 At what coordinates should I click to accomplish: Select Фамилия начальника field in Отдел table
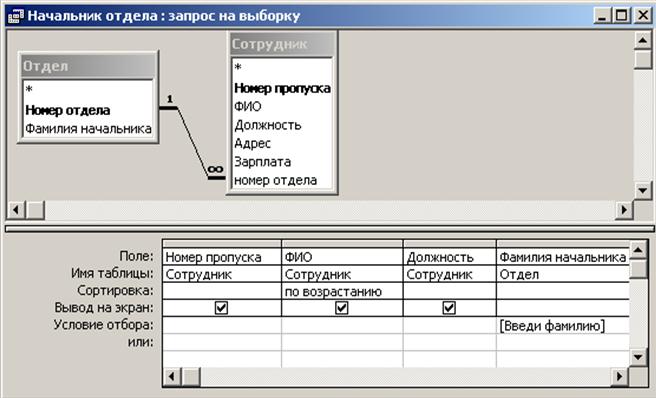pyautogui.click(x=88, y=128)
